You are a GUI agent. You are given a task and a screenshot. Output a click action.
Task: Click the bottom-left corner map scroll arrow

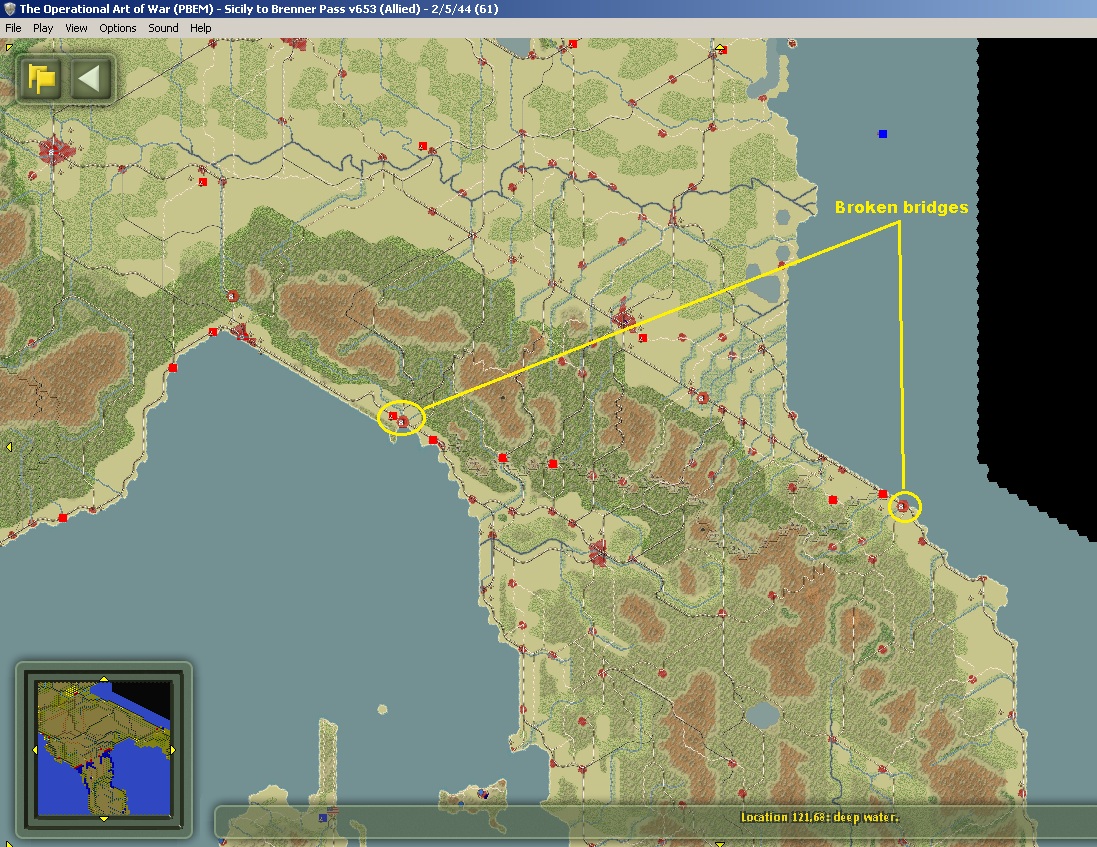click(8, 843)
